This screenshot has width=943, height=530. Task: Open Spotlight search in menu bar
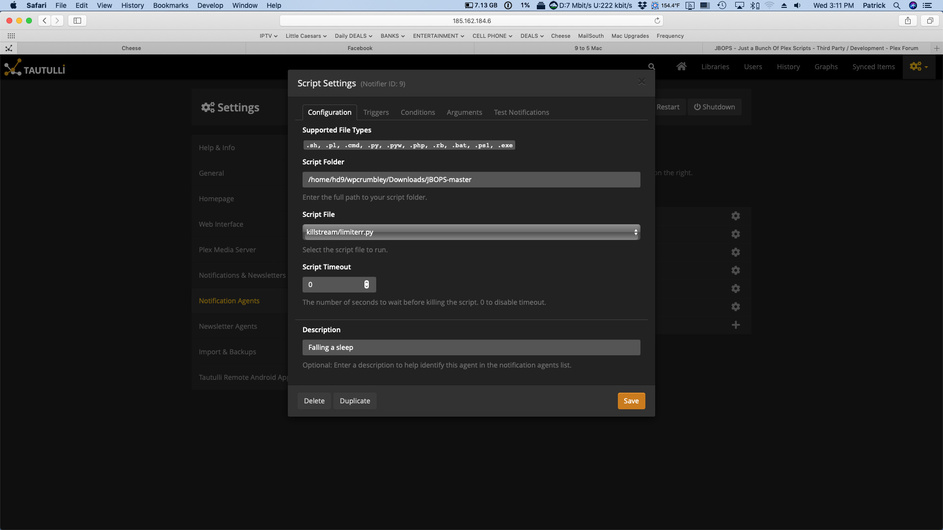coord(897,5)
